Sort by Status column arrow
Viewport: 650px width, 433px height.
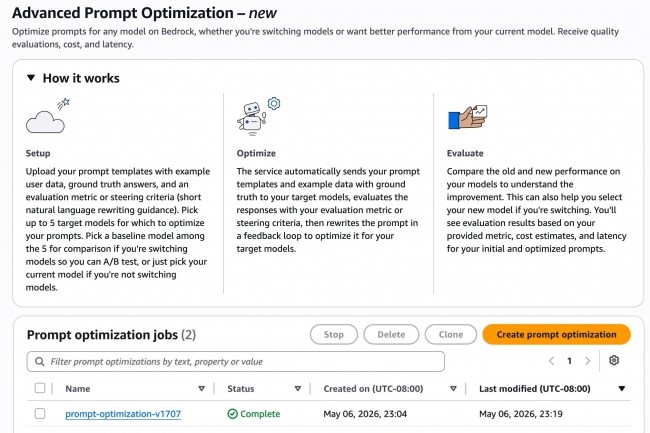coord(298,389)
